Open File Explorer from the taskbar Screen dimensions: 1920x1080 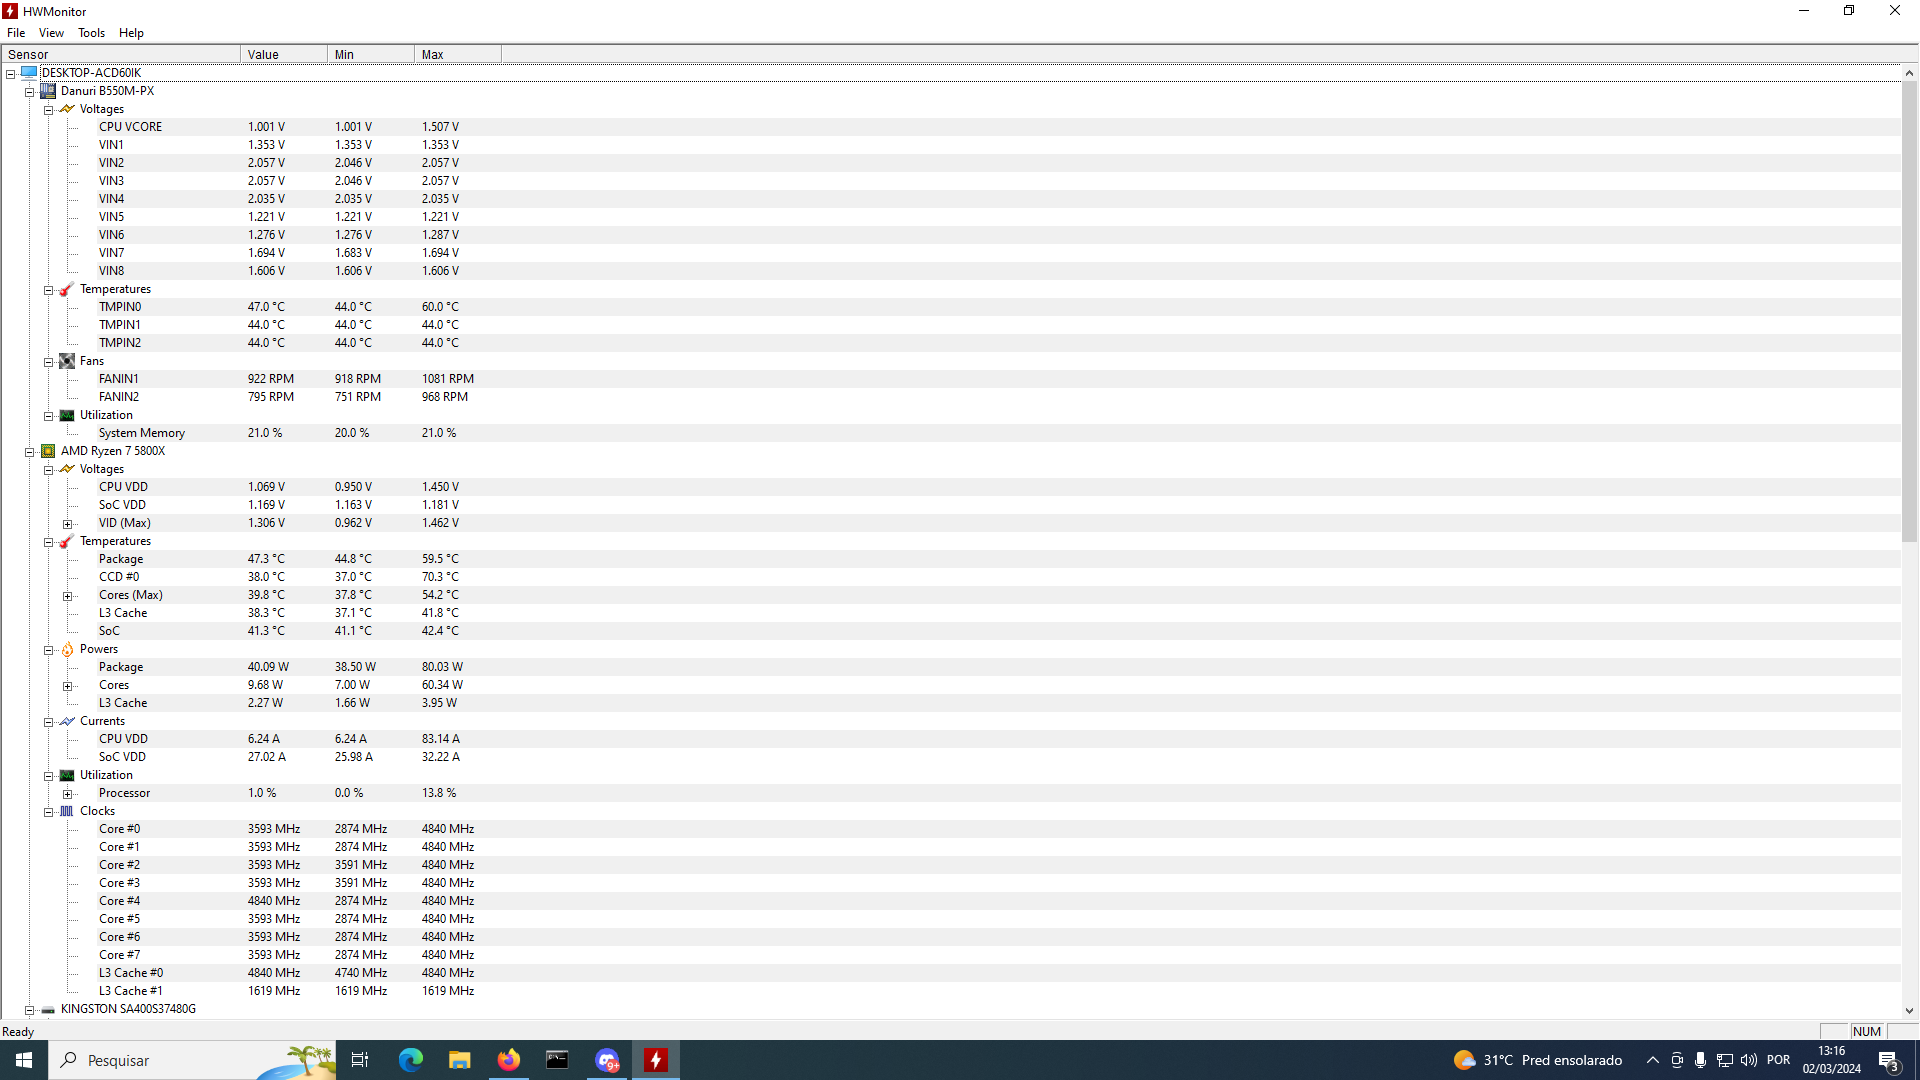pos(459,1060)
